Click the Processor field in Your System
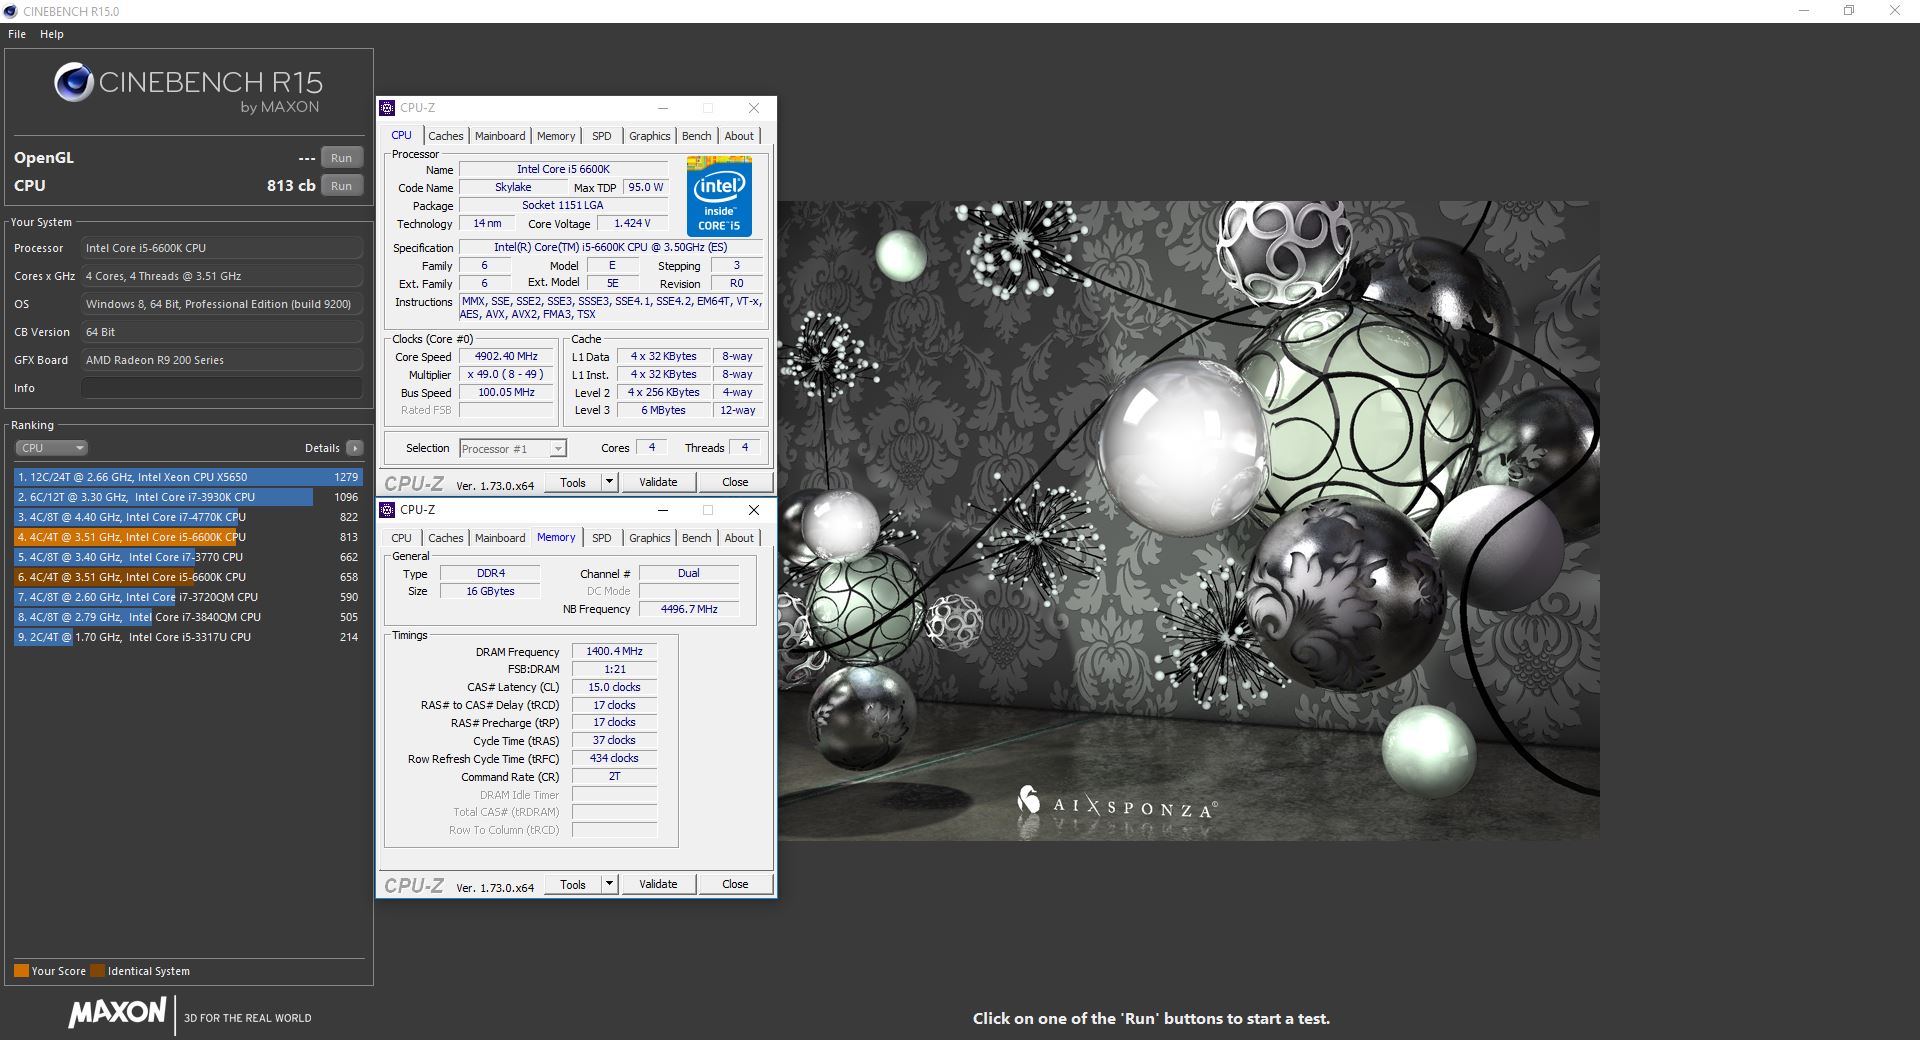The image size is (1920, 1040). (x=222, y=248)
